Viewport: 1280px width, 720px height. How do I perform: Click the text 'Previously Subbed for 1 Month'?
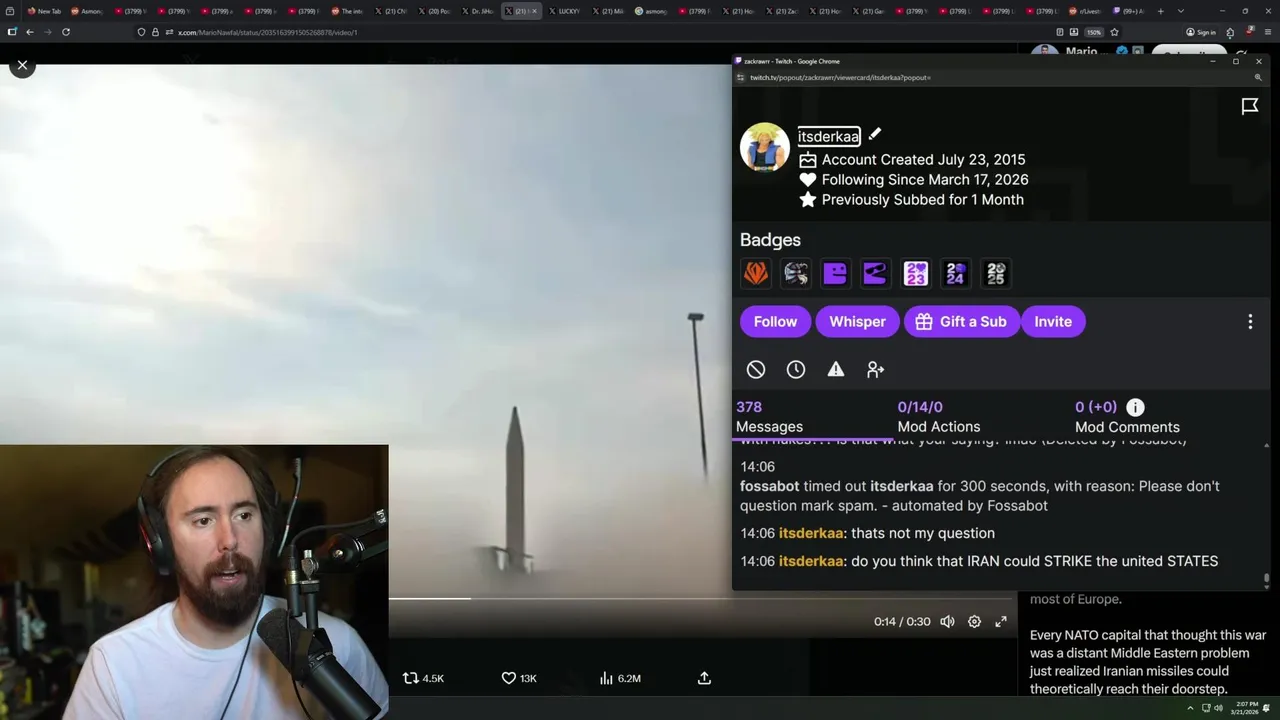(x=922, y=199)
